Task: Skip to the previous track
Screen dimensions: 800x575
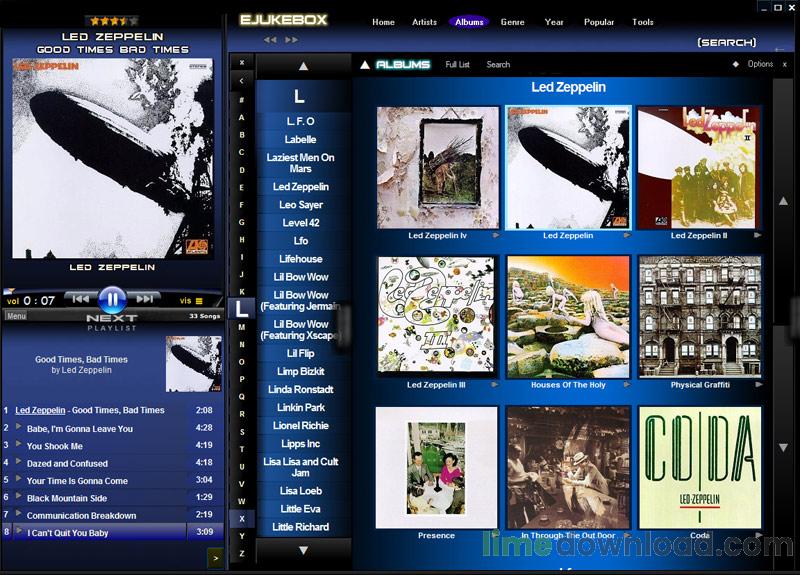Action: [81, 299]
